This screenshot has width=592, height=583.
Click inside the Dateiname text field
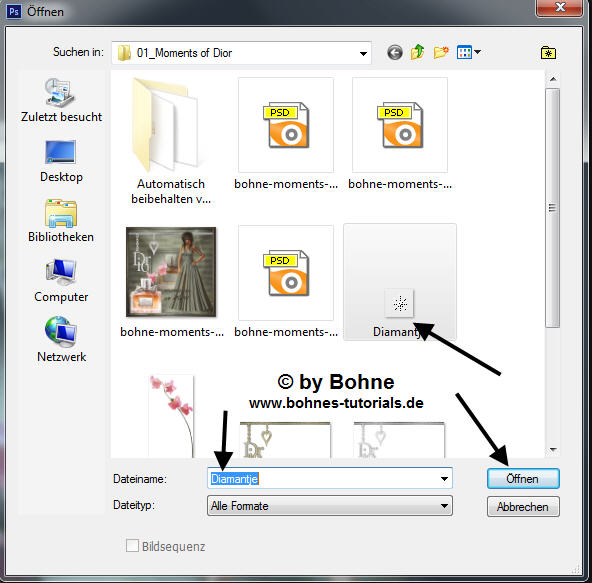coord(323,479)
